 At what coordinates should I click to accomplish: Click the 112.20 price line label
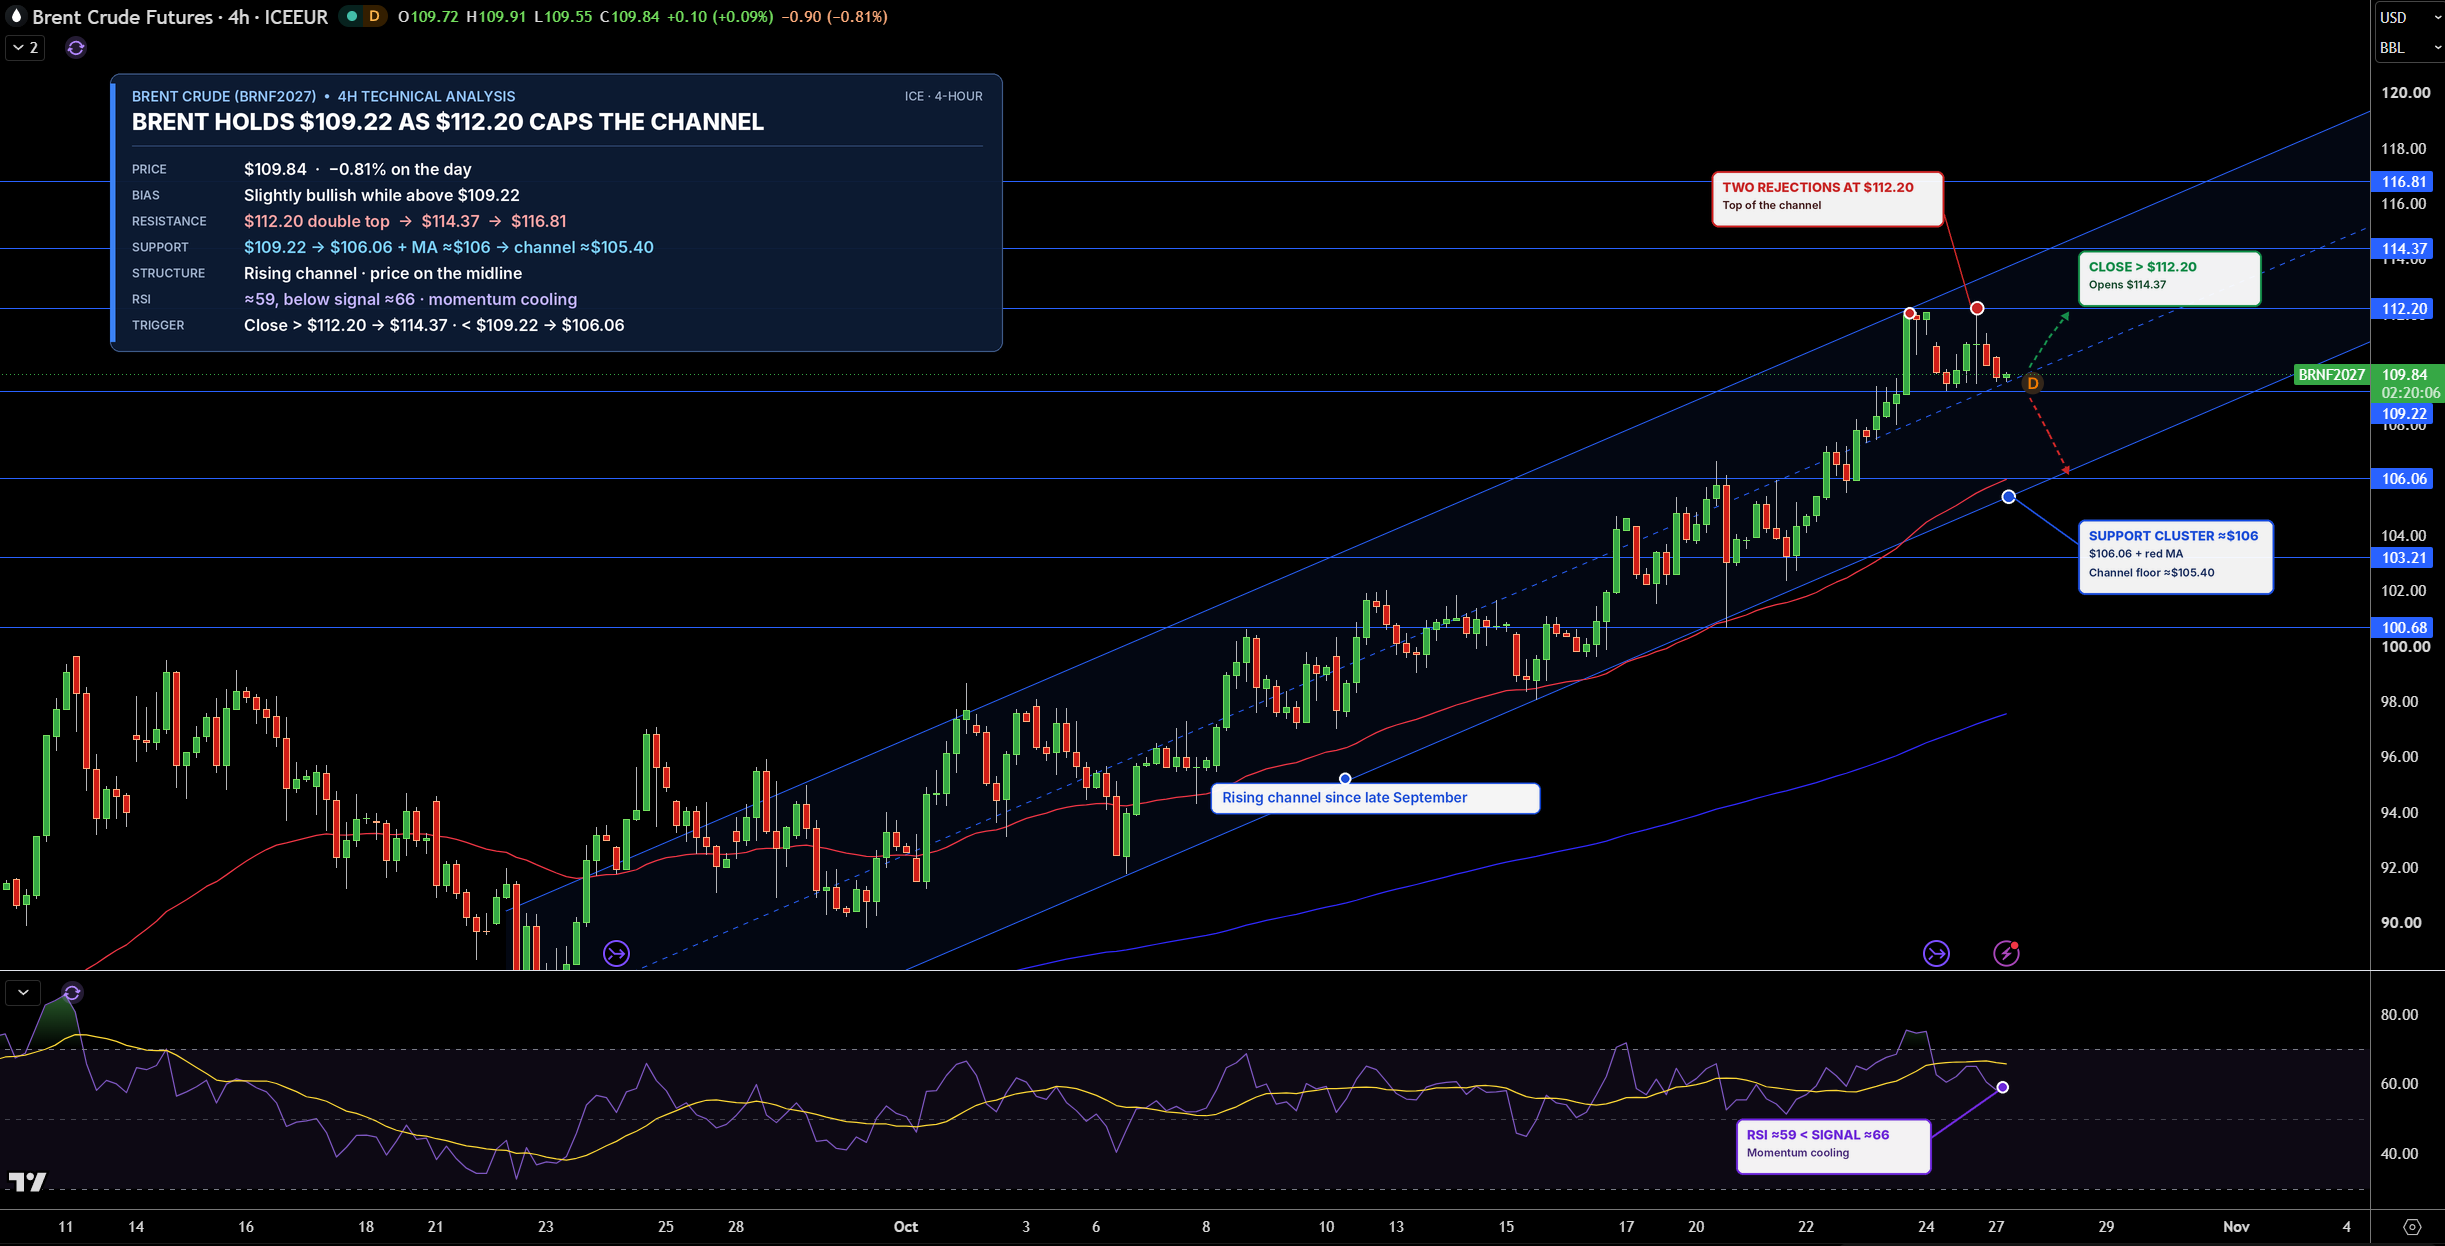tap(2403, 308)
